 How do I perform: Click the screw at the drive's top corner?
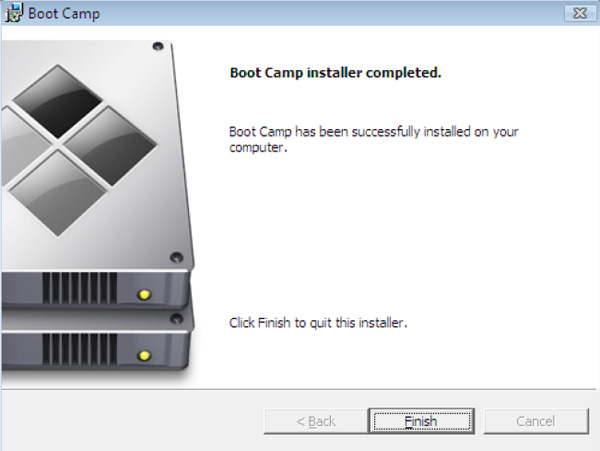point(158,46)
